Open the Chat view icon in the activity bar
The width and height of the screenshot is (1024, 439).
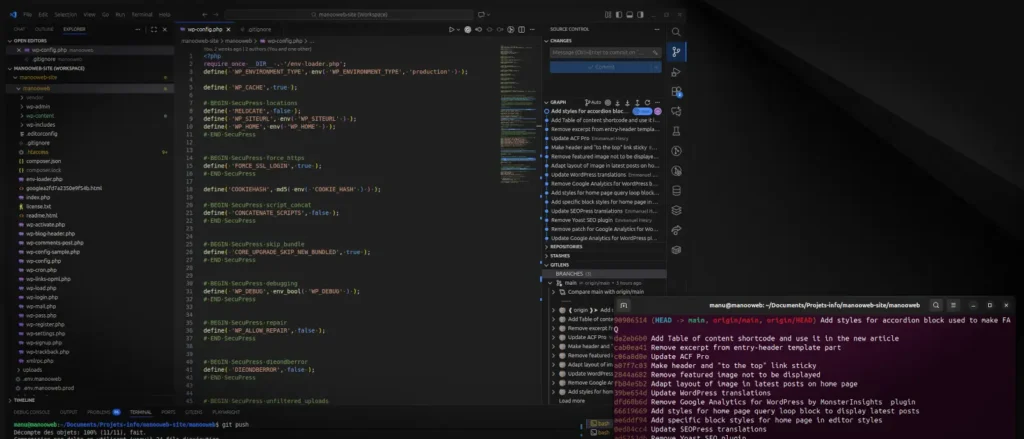point(676,112)
